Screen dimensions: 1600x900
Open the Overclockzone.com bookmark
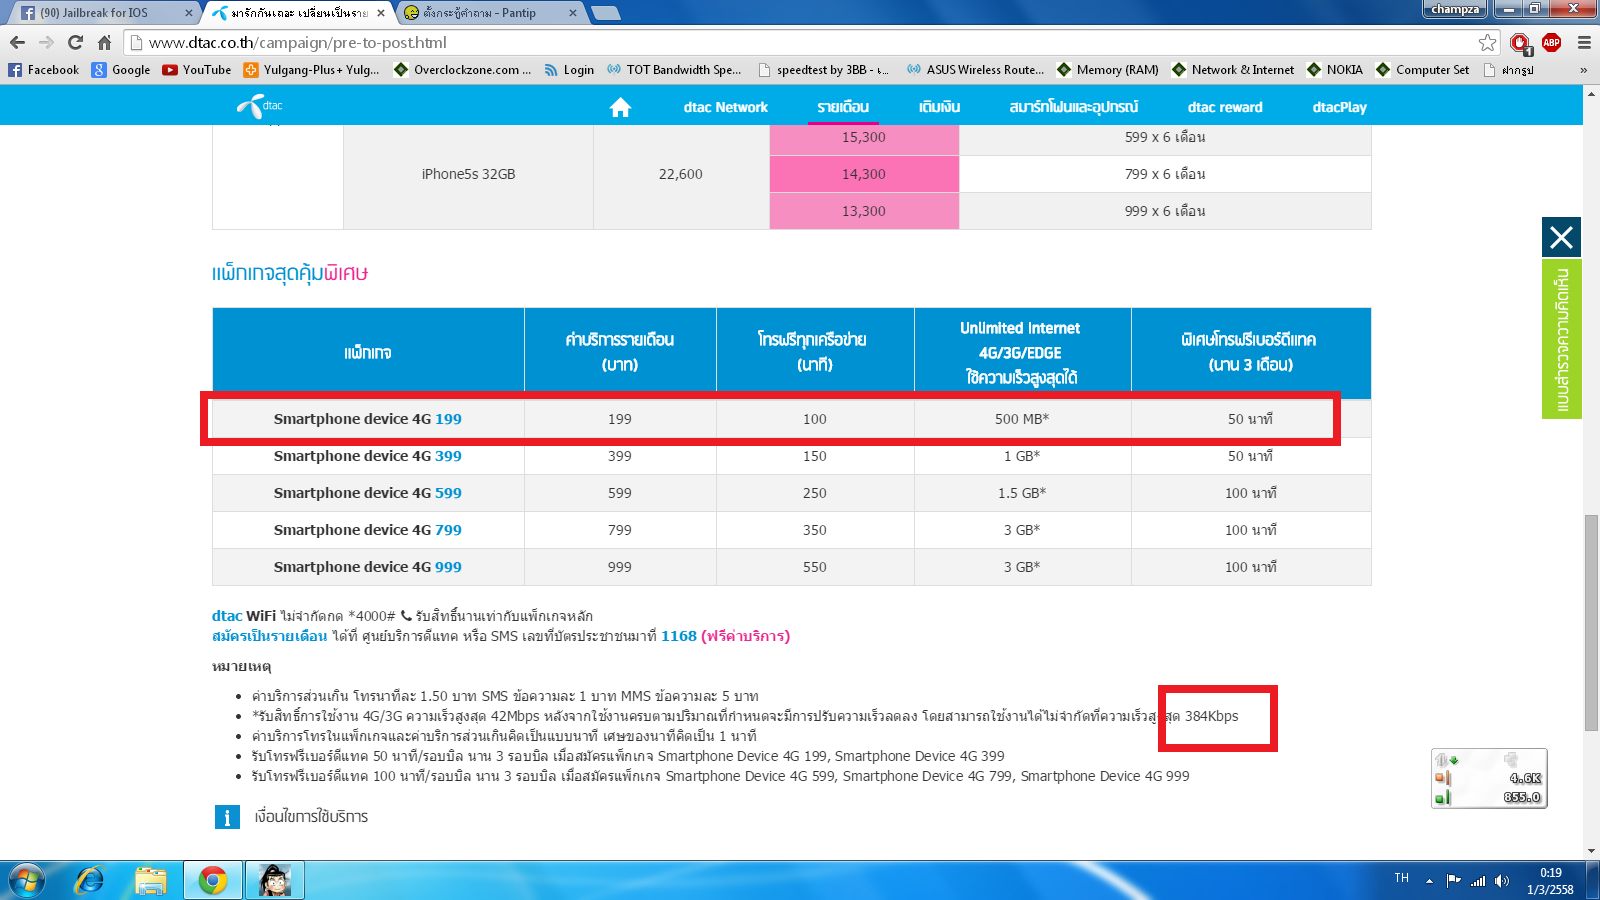(463, 70)
